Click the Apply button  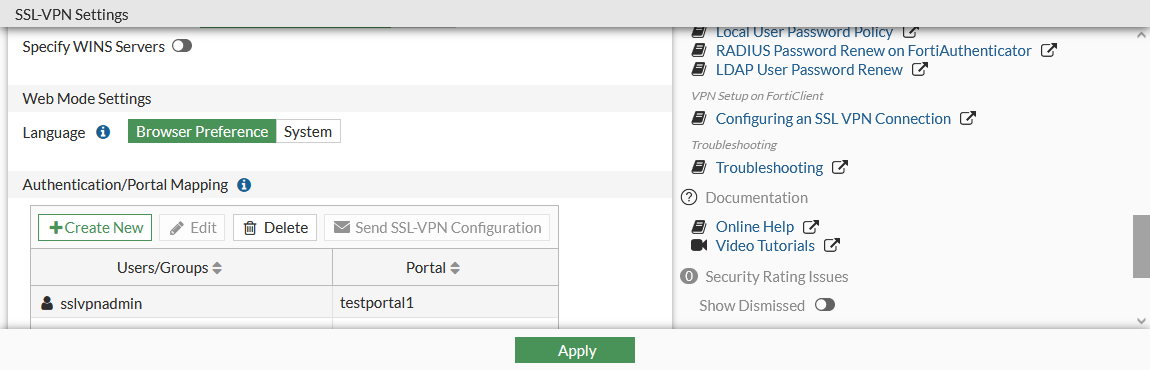[575, 350]
